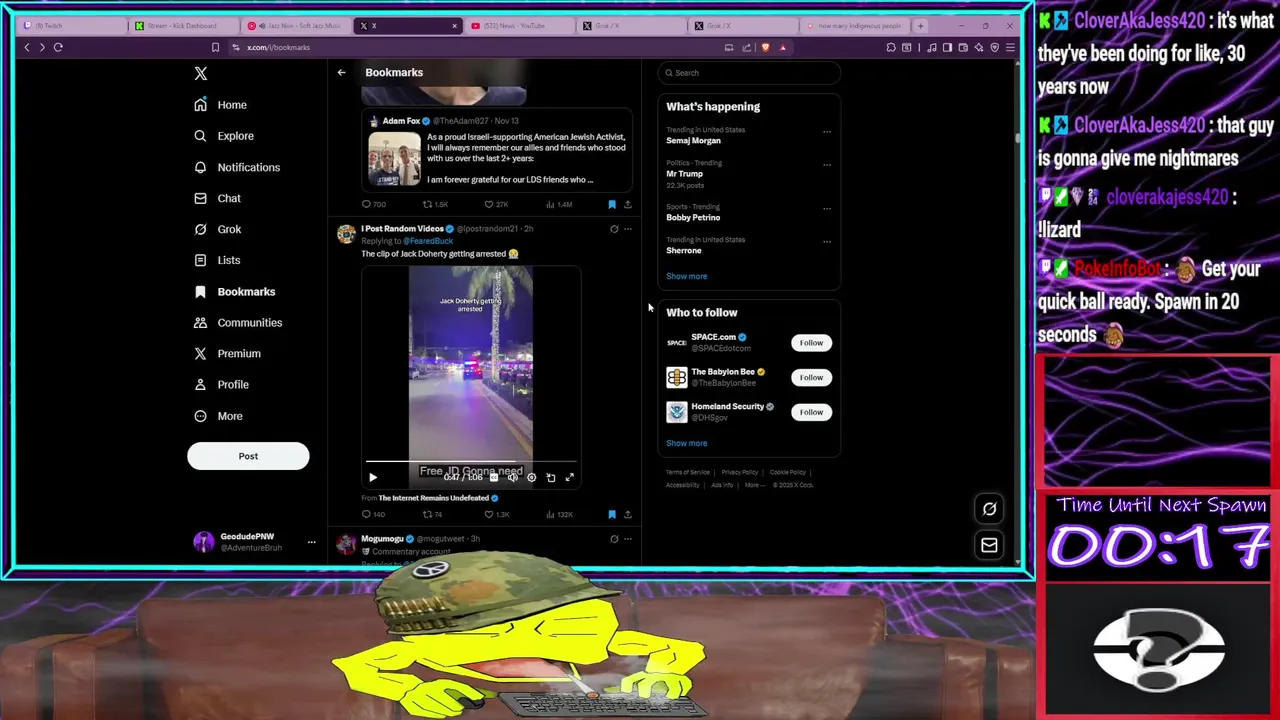Open options for Mr Trump trend
This screenshot has height=720, width=1280.
(826, 164)
